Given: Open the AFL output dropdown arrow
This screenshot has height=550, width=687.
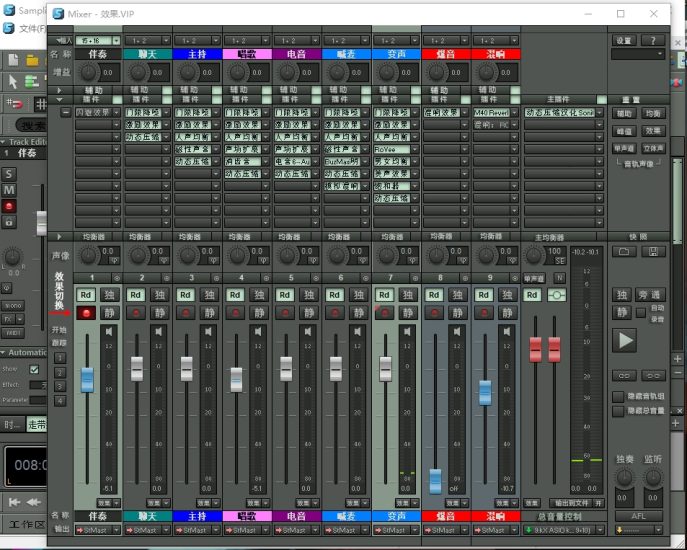Looking at the screenshot, I should click(658, 530).
